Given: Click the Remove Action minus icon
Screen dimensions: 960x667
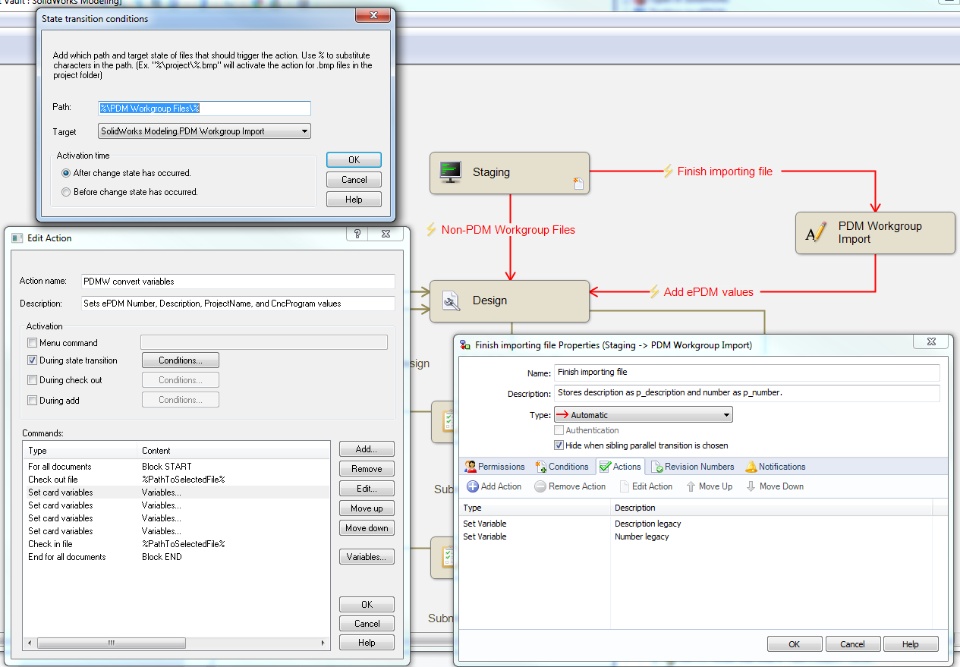Looking at the screenshot, I should (540, 486).
